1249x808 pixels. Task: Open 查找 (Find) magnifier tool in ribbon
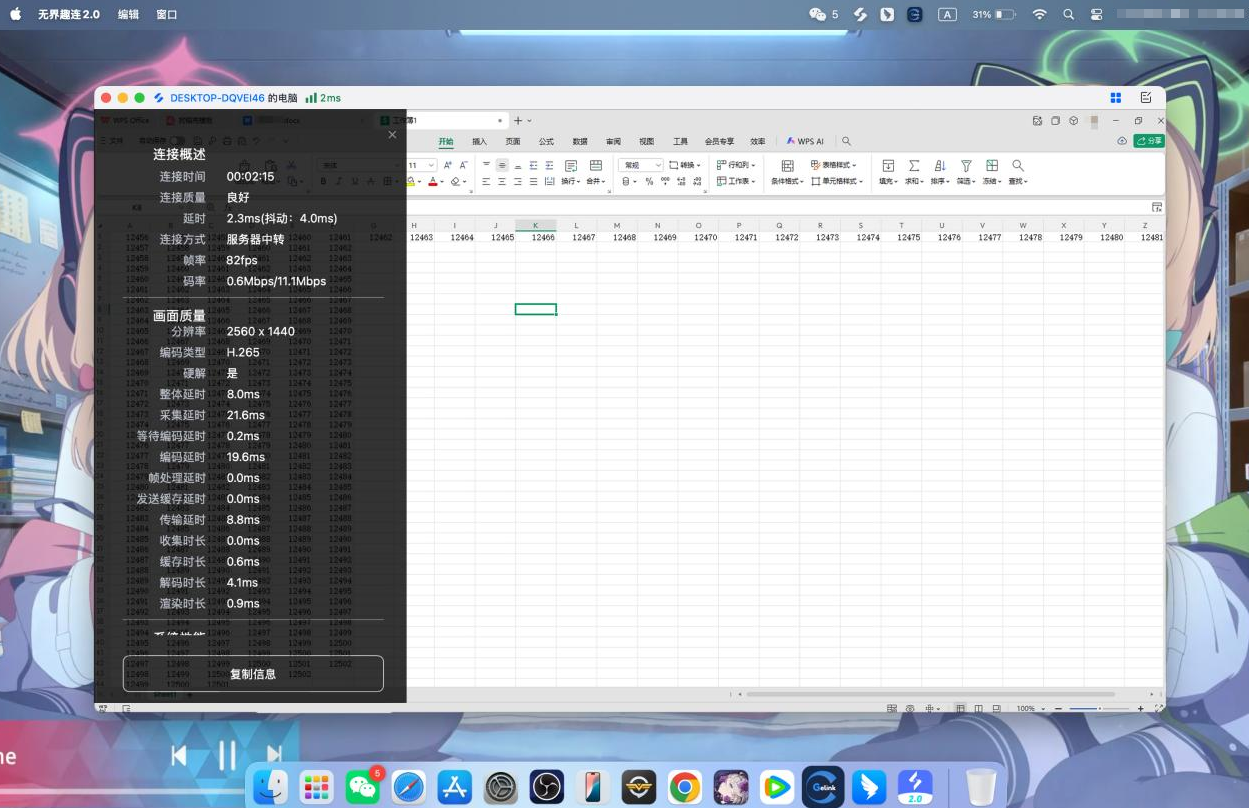pos(1017,166)
